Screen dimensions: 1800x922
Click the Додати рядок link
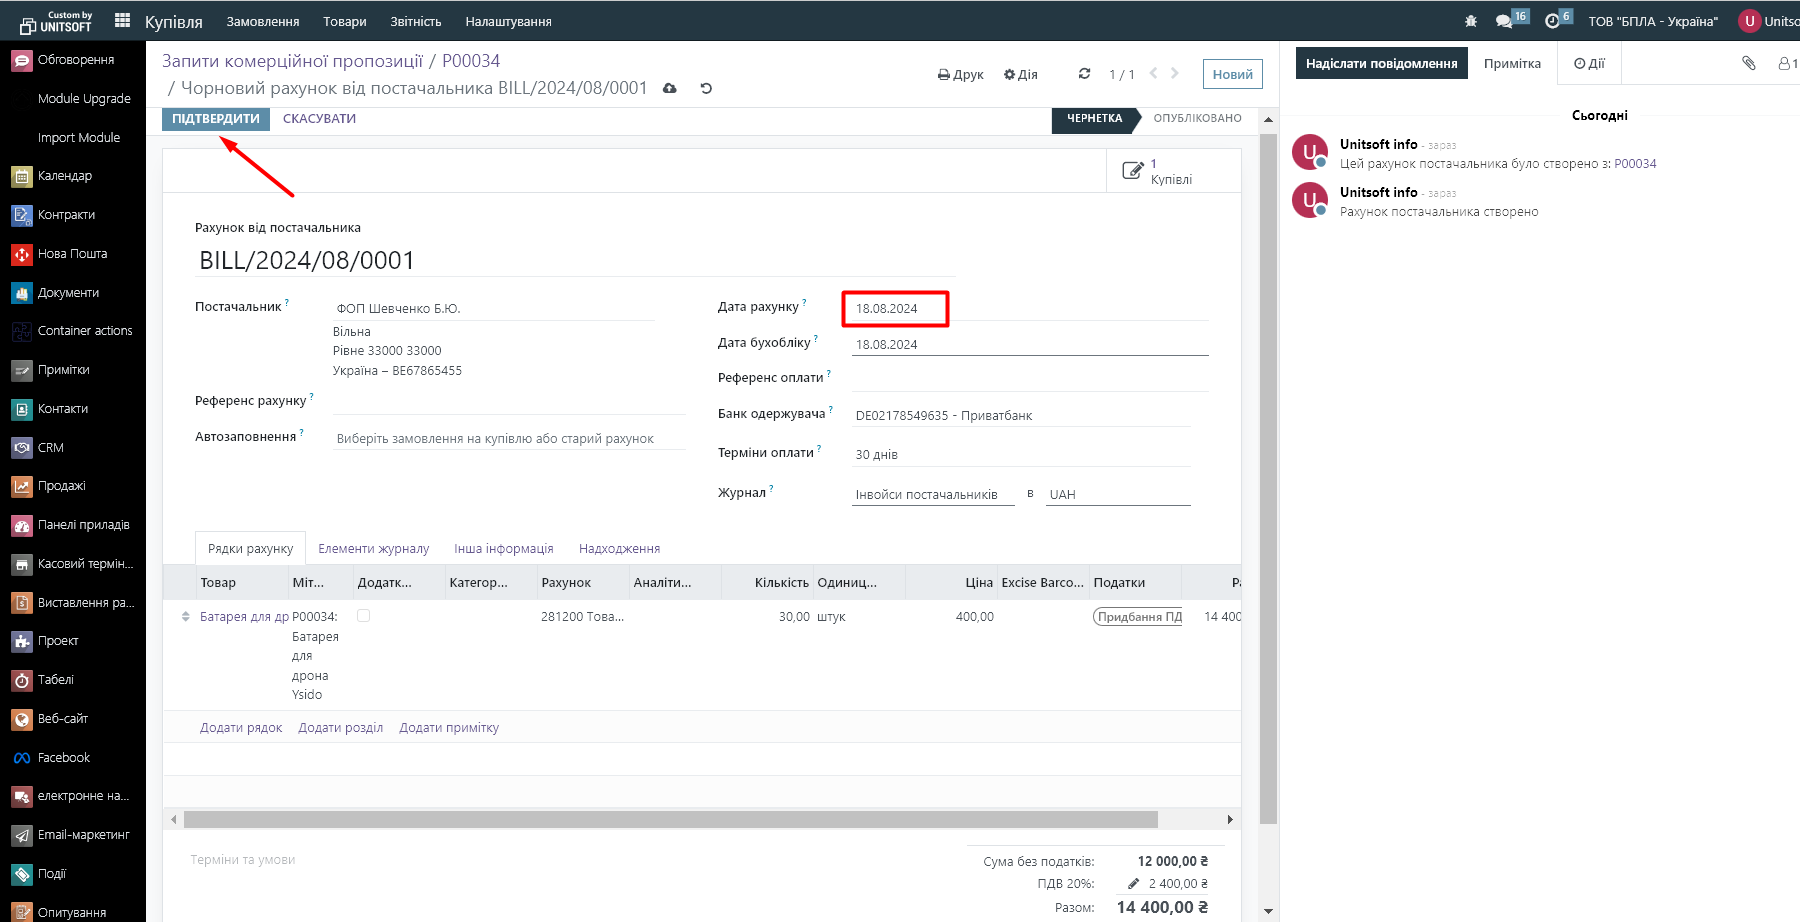pyautogui.click(x=241, y=728)
